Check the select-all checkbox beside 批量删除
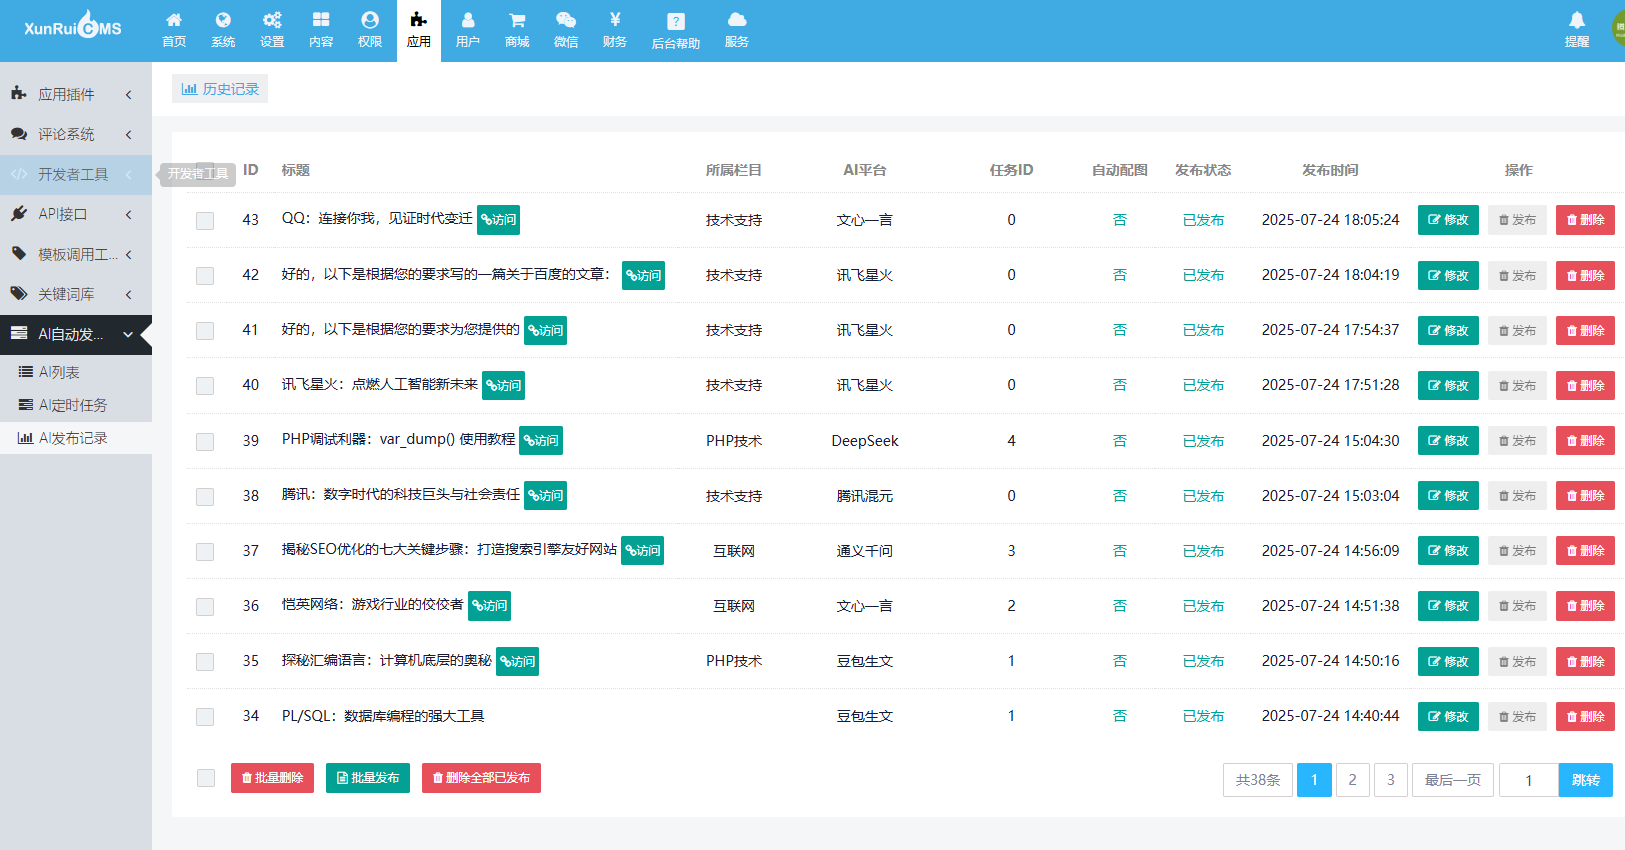 pyautogui.click(x=206, y=778)
